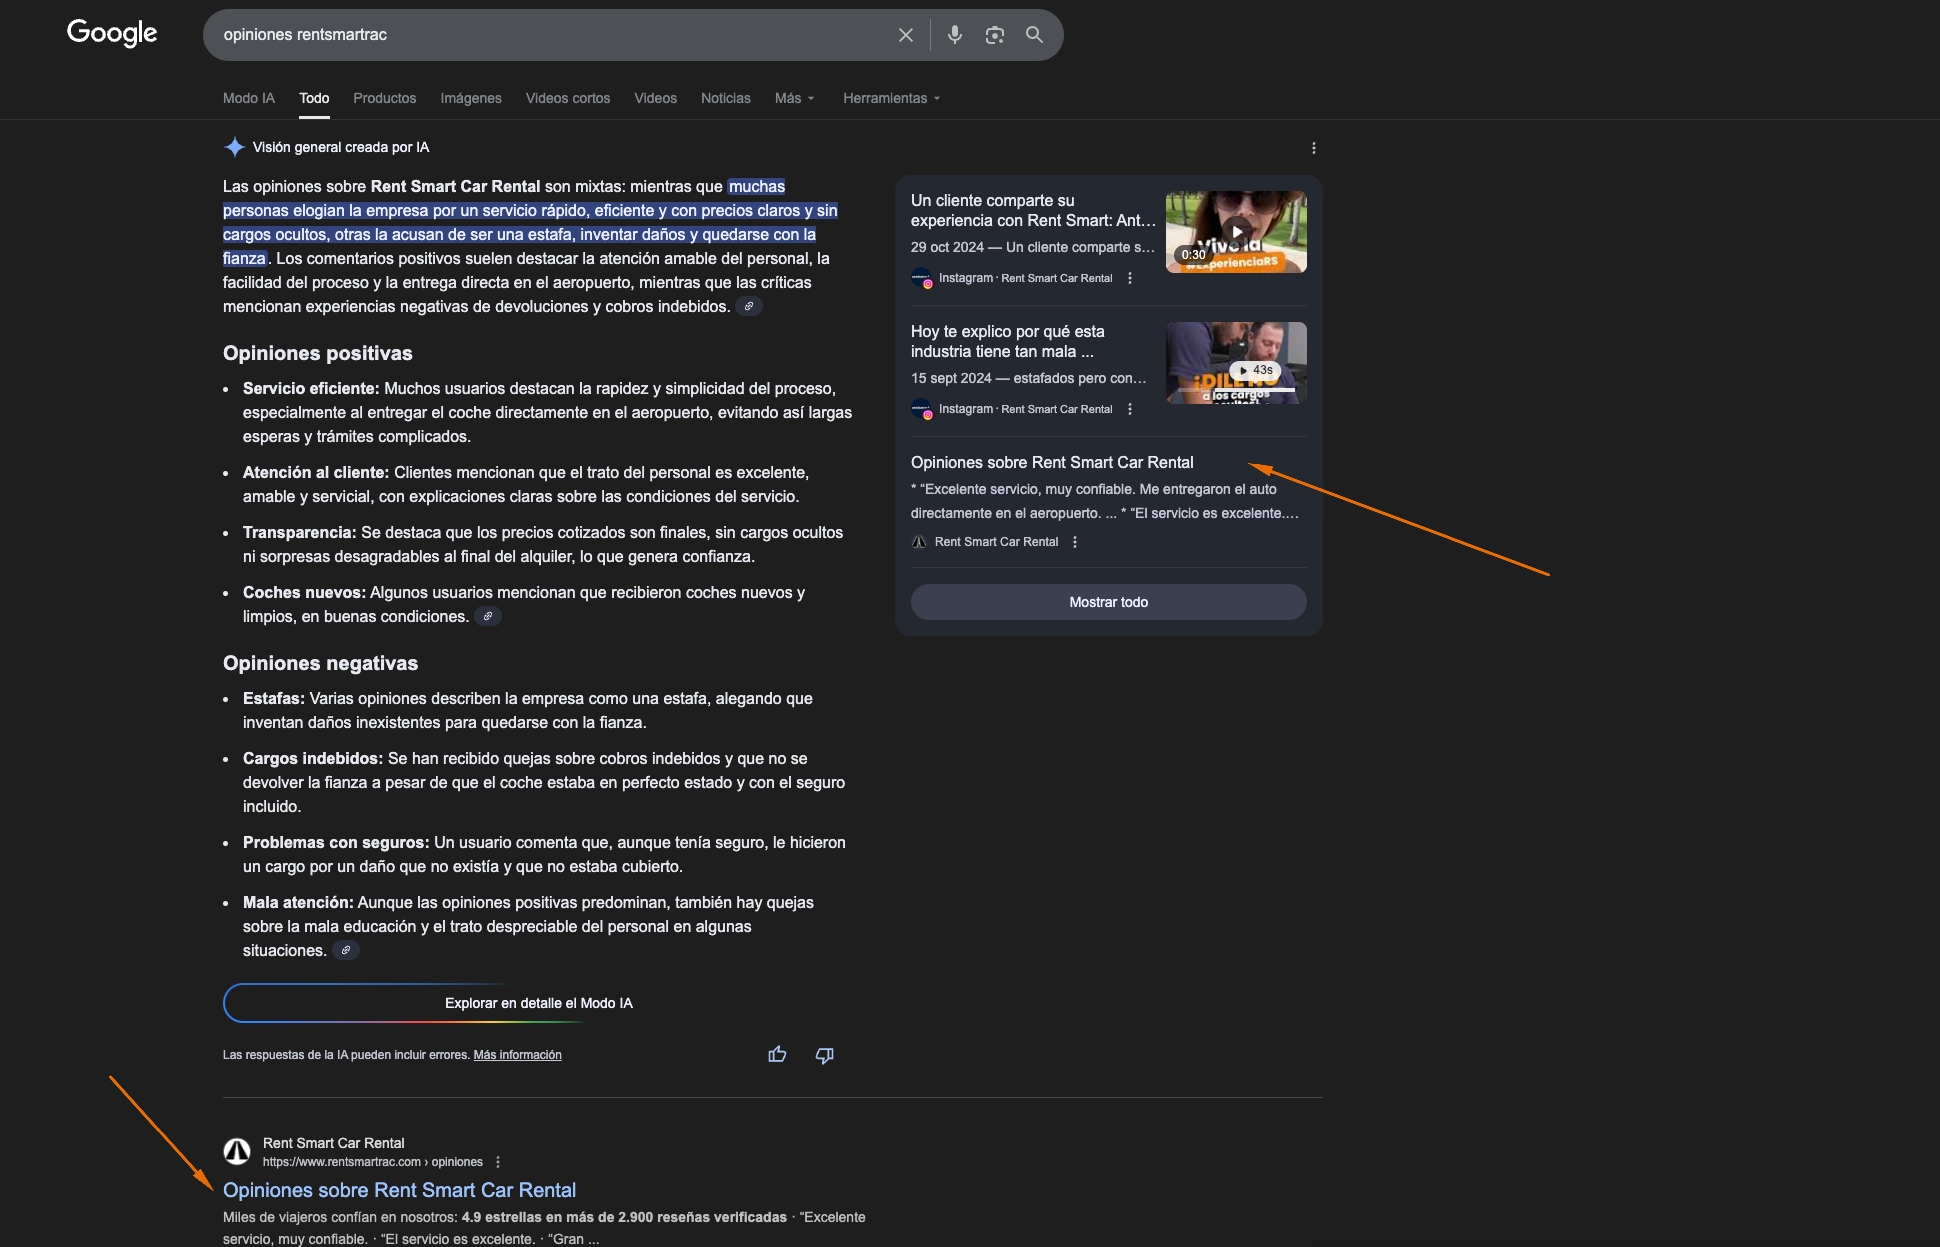Open Opiniones sobre Rent Smart Car Rental result
Screen dimensions: 1940x1247
[x=399, y=1190]
